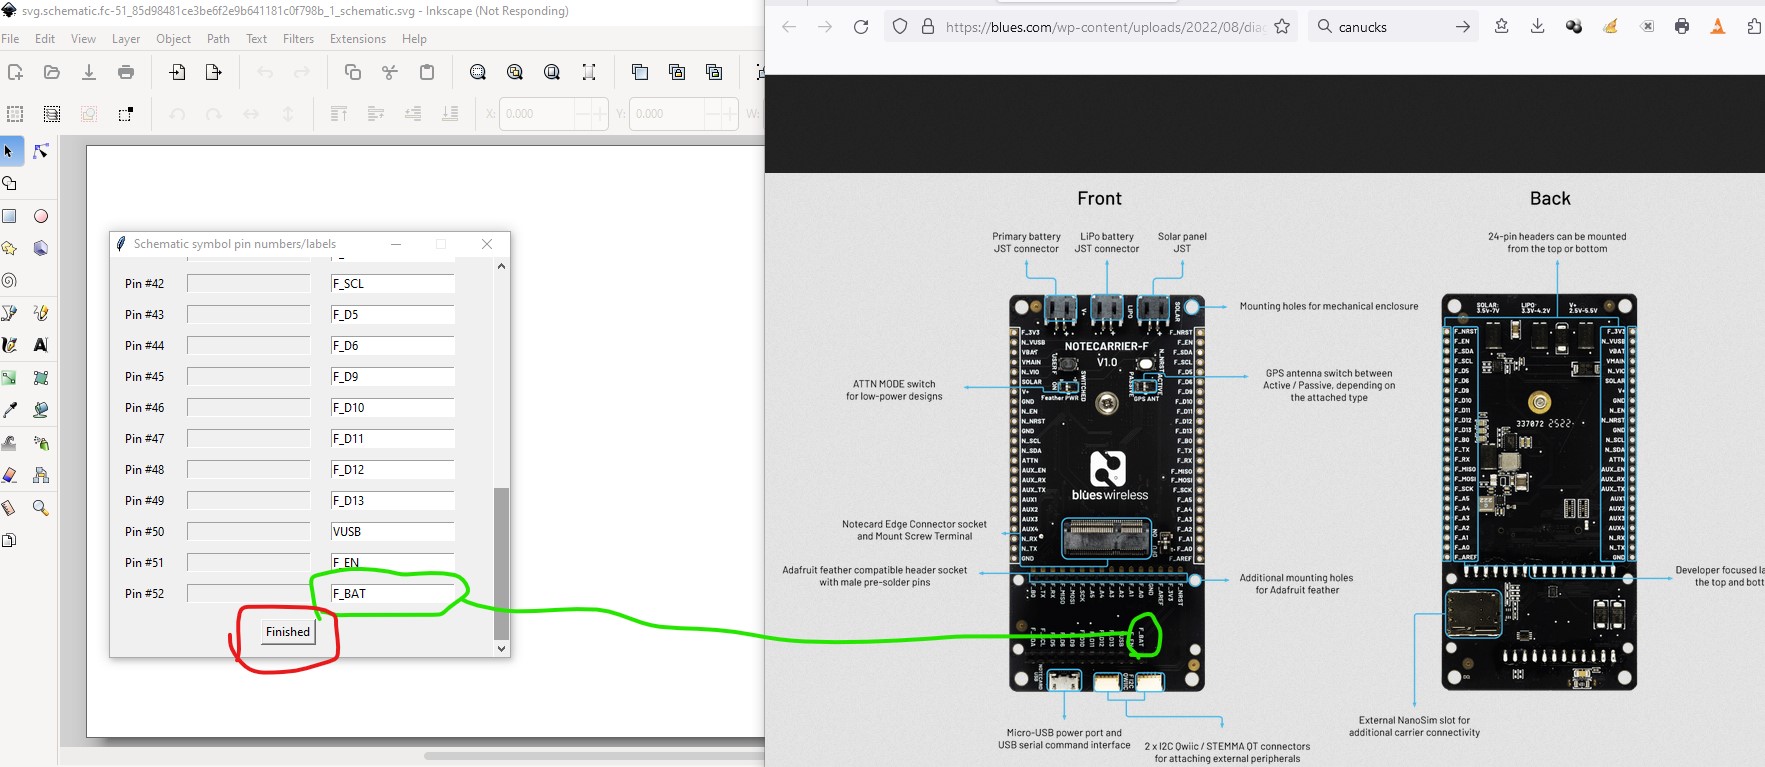This screenshot has height=767, width=1765.
Task: Select the Eraser tool
Action: click(9, 475)
